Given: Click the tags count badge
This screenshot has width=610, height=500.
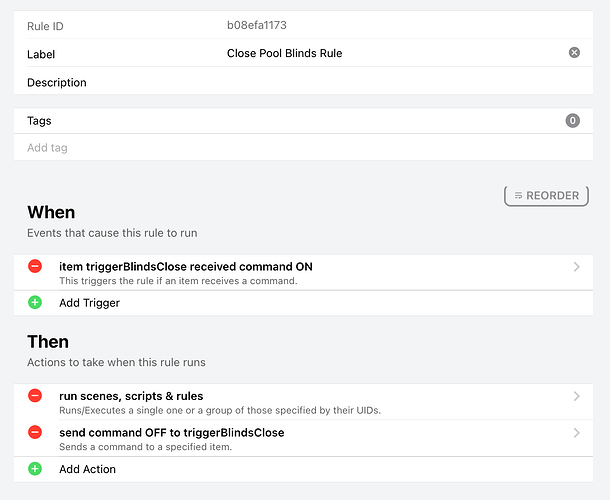Looking at the screenshot, I should [x=573, y=121].
